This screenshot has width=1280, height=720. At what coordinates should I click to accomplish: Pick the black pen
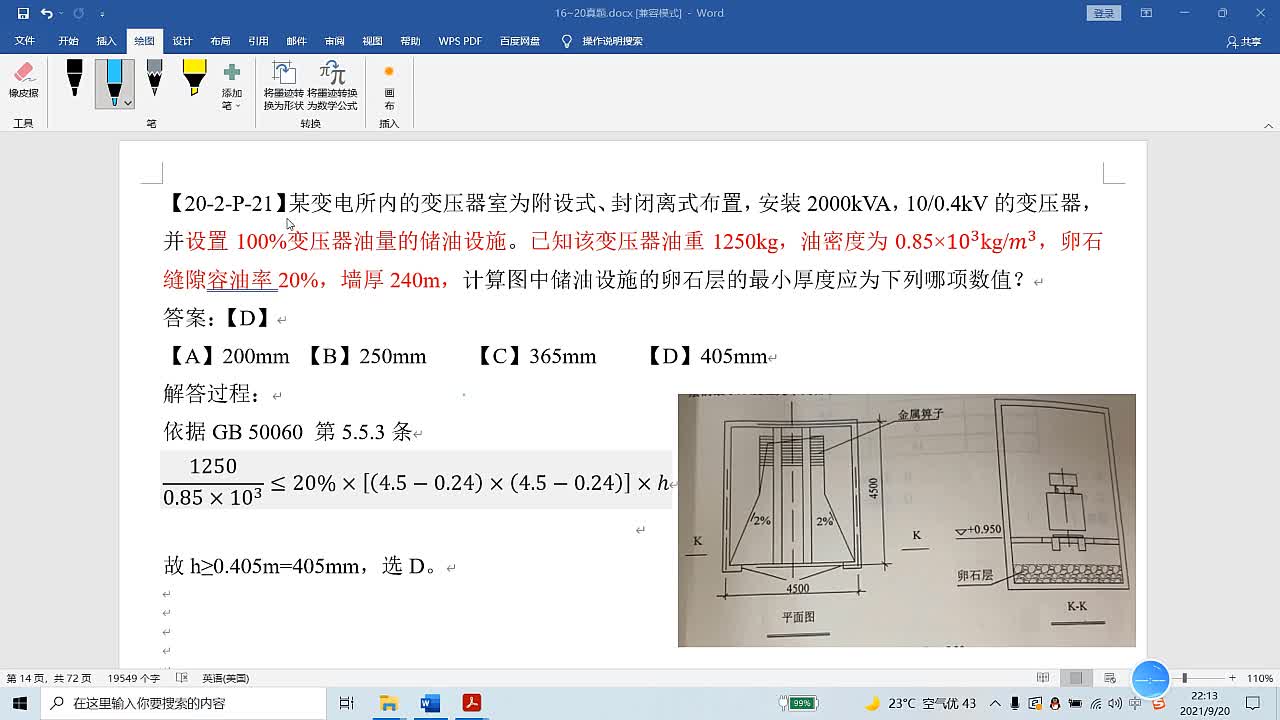coord(74,79)
